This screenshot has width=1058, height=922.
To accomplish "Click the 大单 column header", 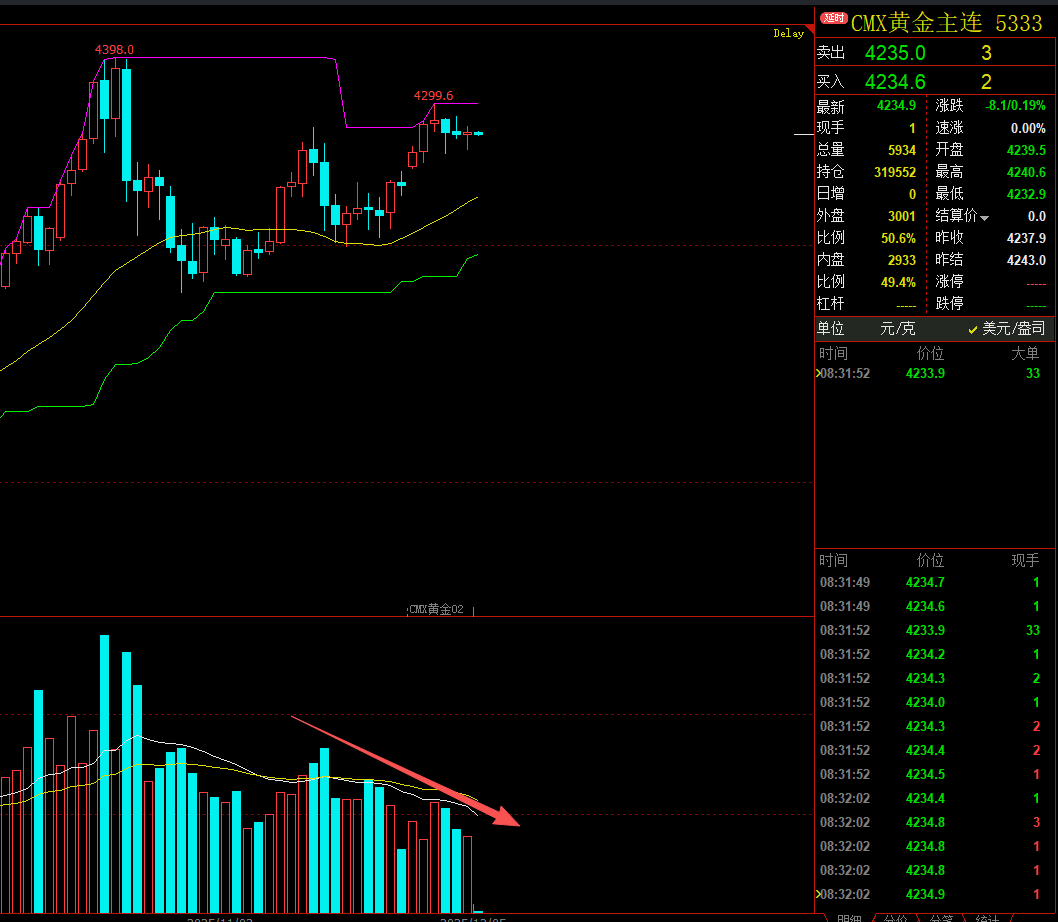I will (1025, 353).
